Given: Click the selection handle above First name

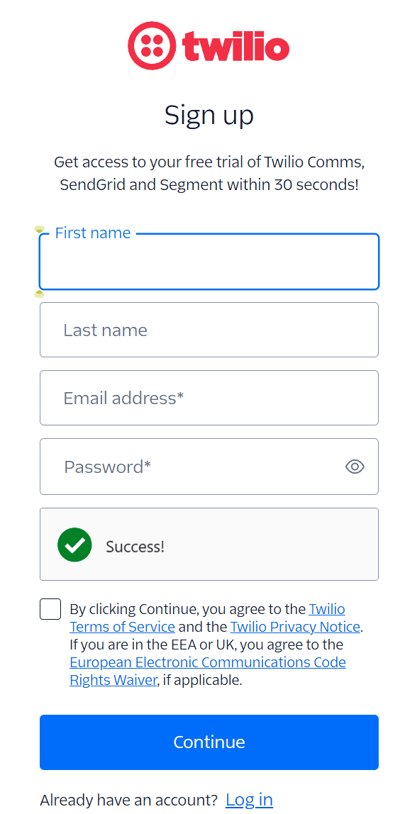Looking at the screenshot, I should click(39, 229).
